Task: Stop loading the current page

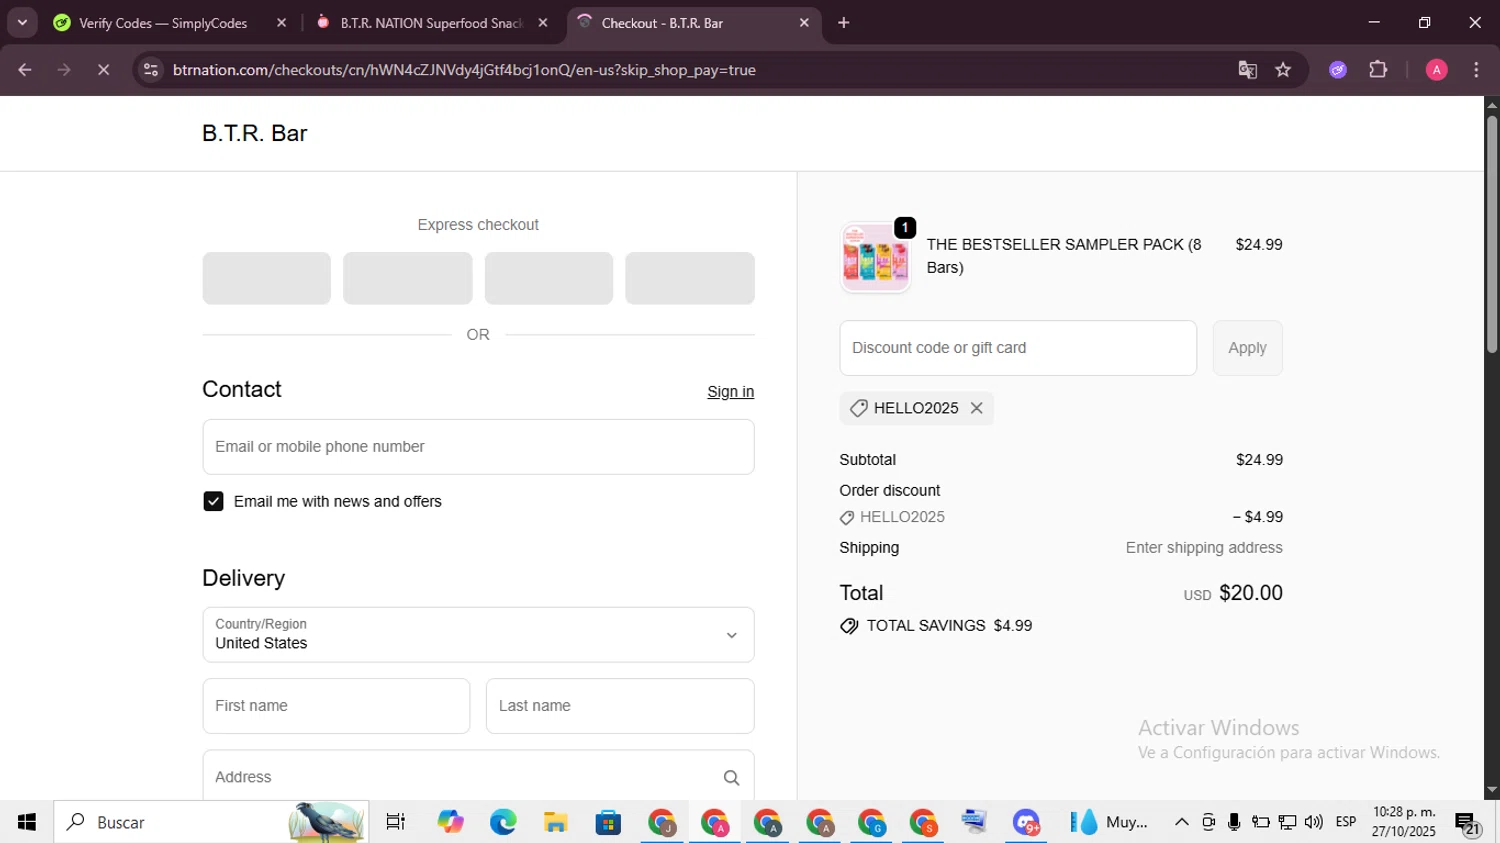Action: [103, 70]
